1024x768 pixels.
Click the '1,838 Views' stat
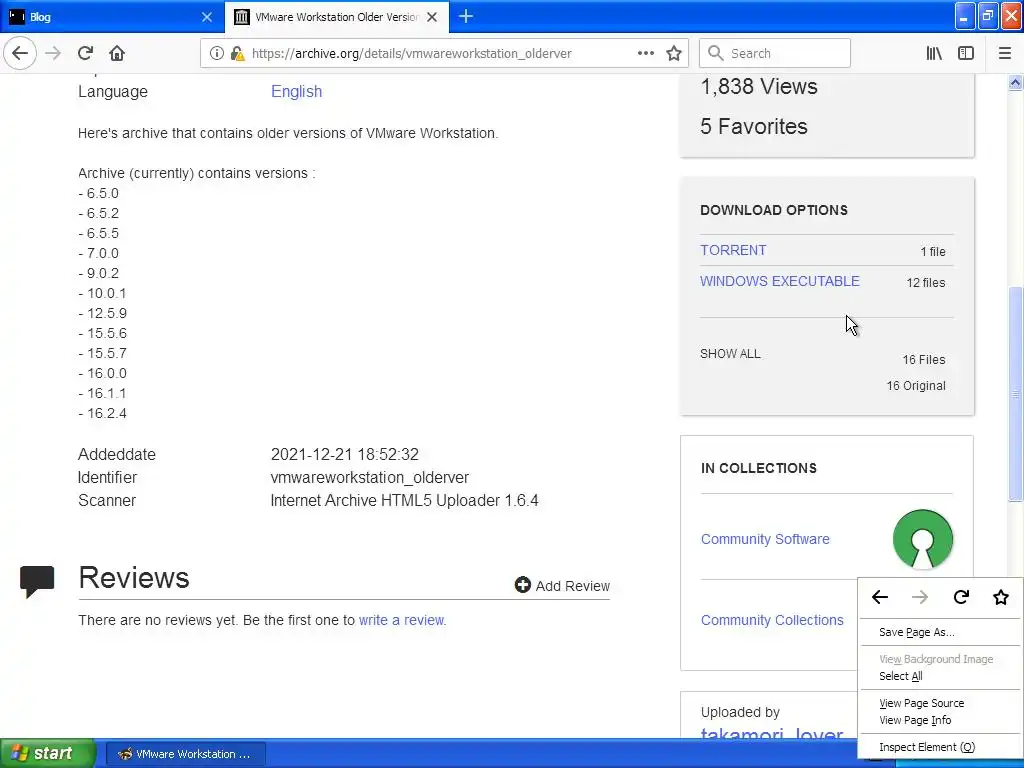pos(759,86)
